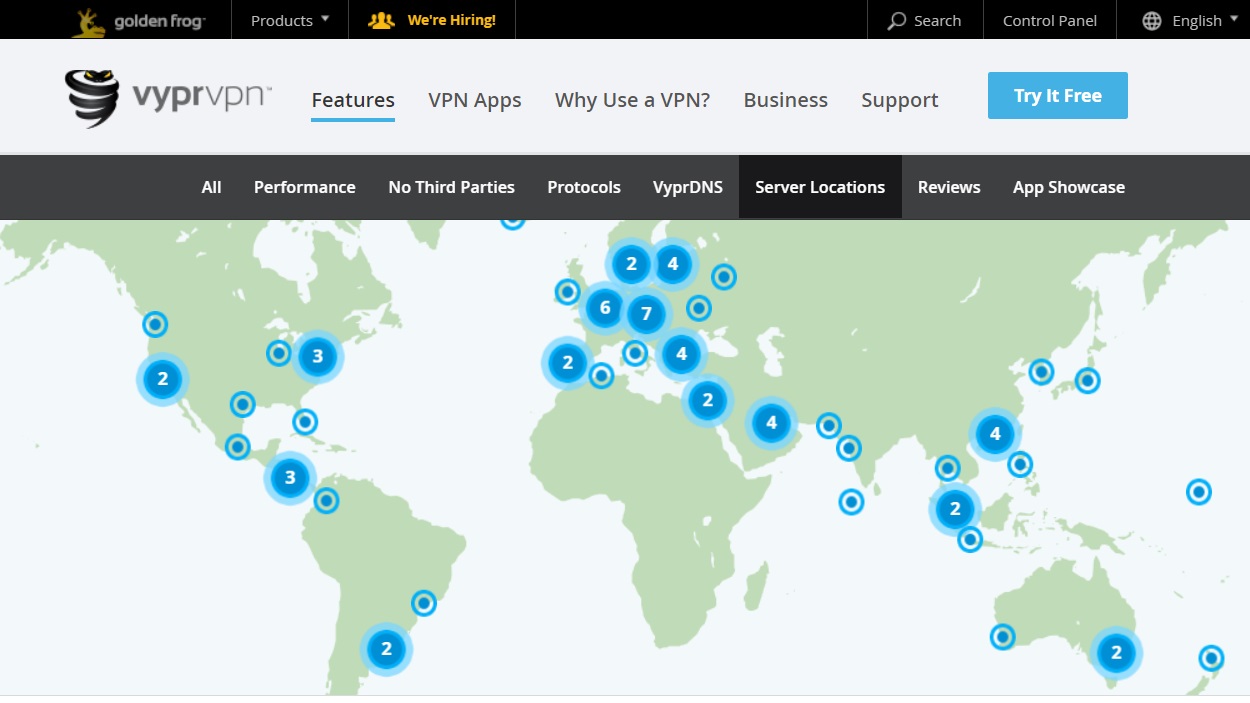Click the Pacific island server marker
This screenshot has height=703, width=1250.
(1199, 491)
